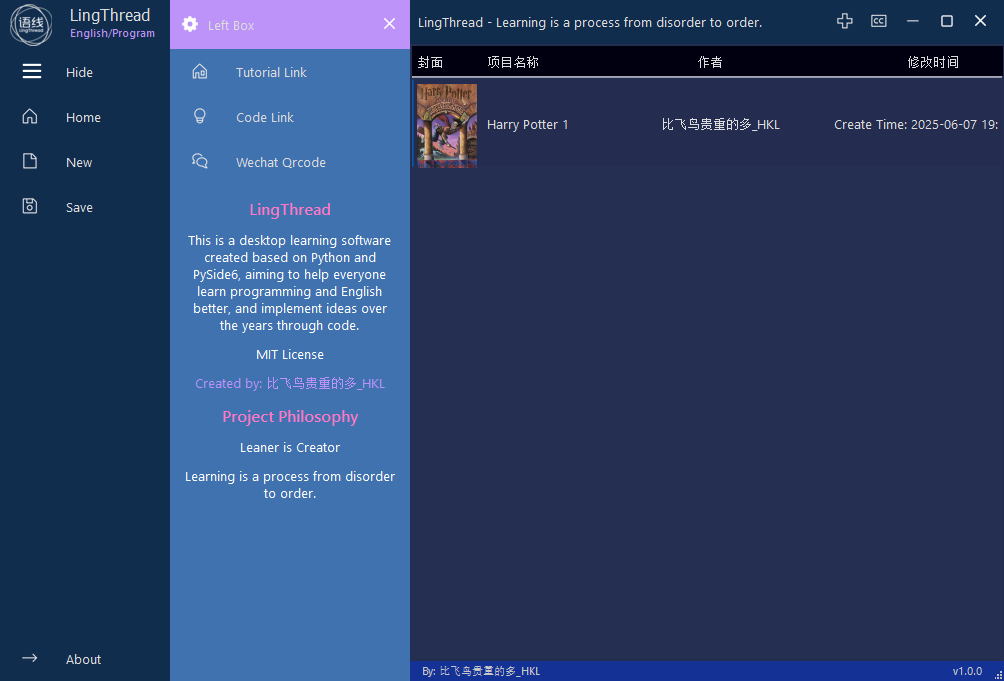The image size is (1004, 681).
Task: Click the CC icon in the title bar
Action: (879, 20)
